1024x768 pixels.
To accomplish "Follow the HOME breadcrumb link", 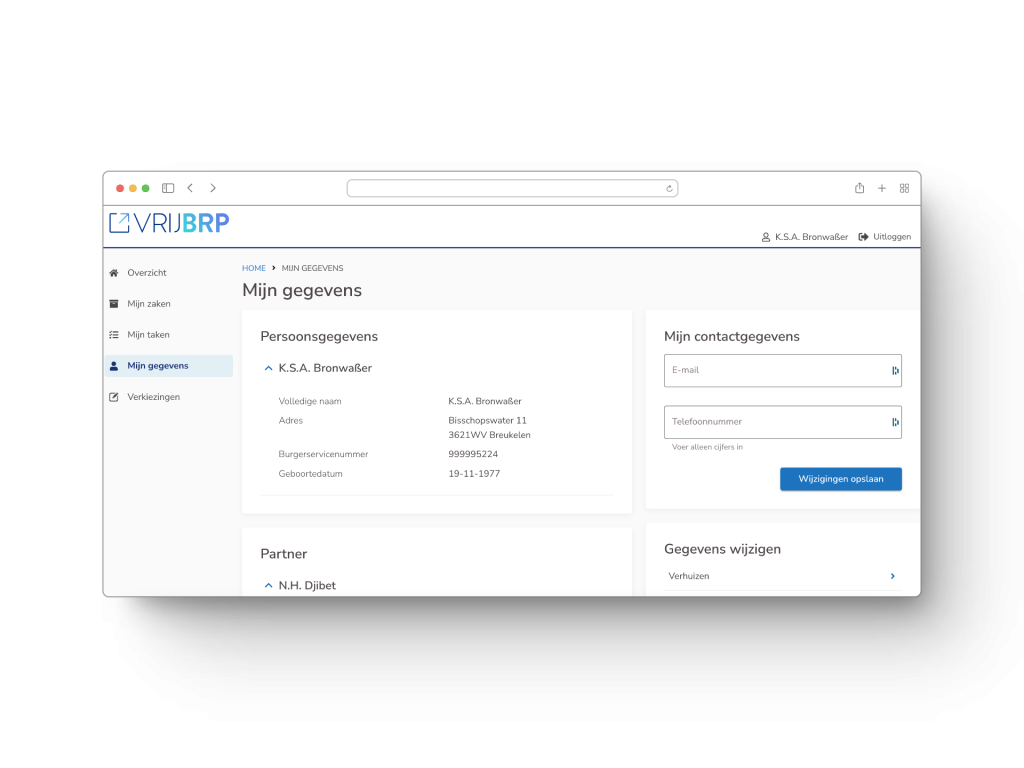I will point(254,268).
